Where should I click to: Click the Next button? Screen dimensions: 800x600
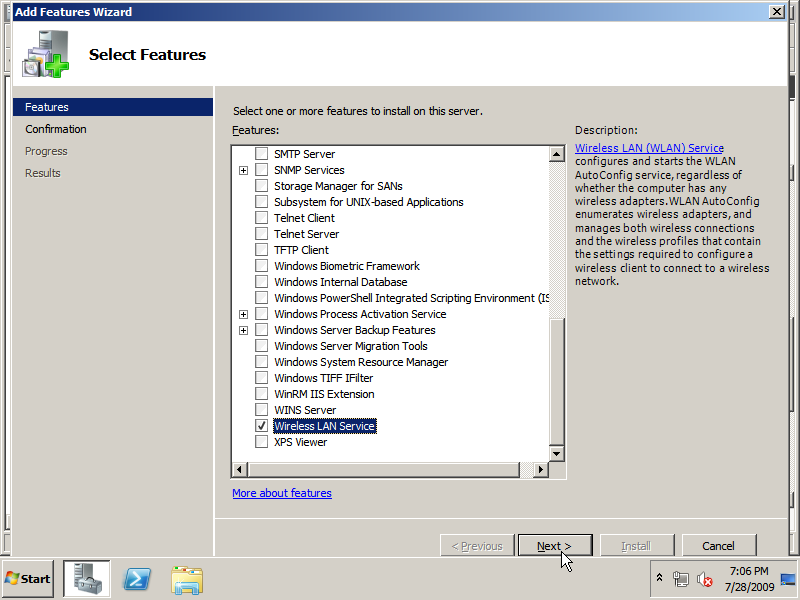pyautogui.click(x=555, y=545)
